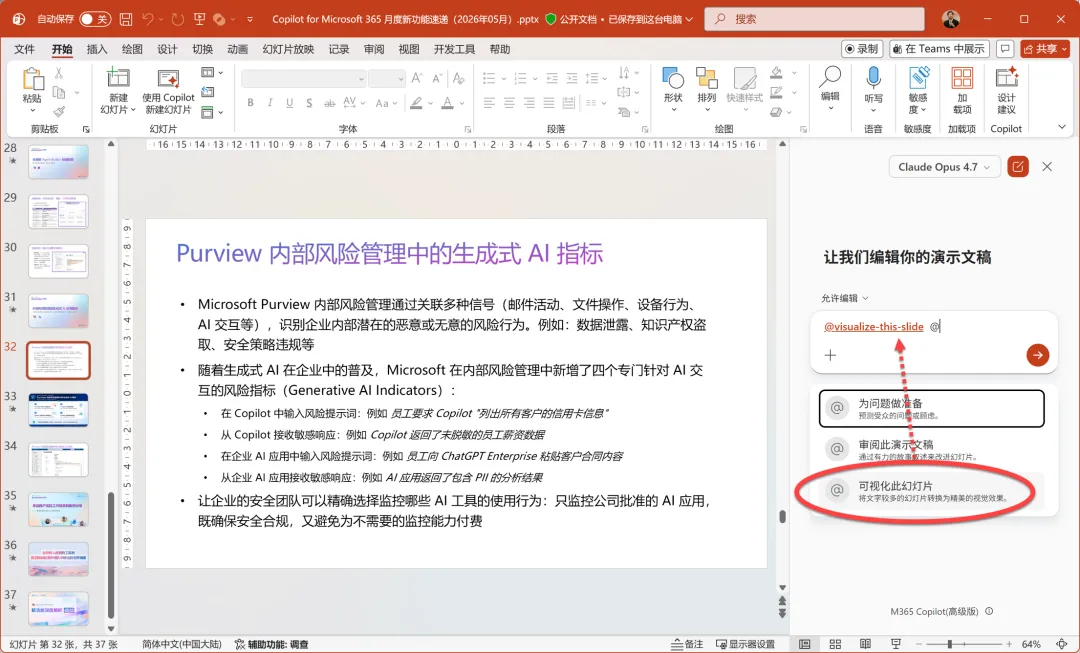Image resolution: width=1080 pixels, height=653 pixels.
Task: Toggle underline formatting
Action: [x=289, y=103]
